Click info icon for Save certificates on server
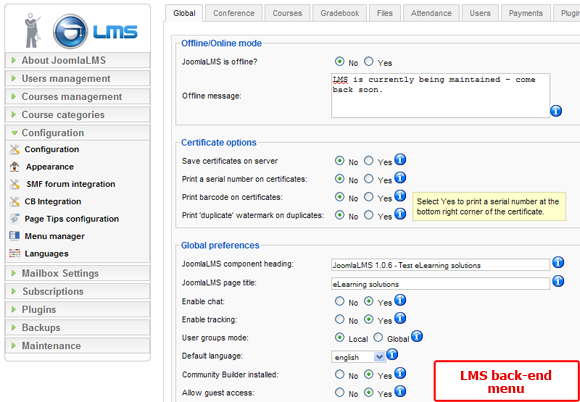Image resolution: width=580 pixels, height=402 pixels. (x=400, y=160)
